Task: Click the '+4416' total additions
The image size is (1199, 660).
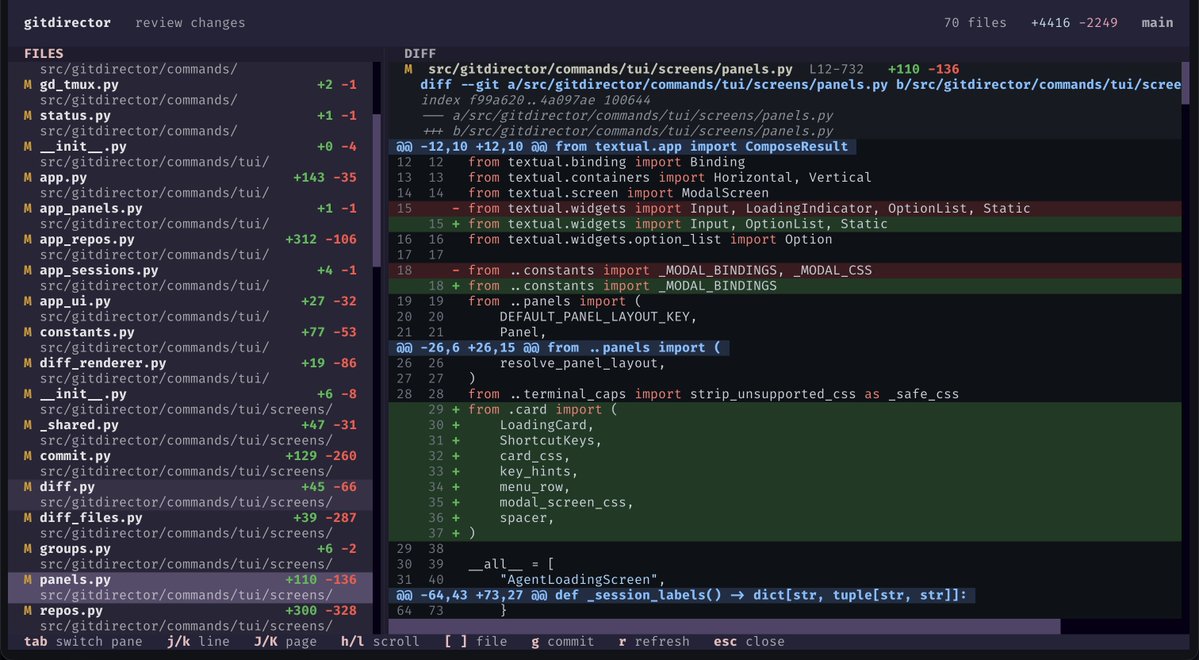Action: point(1050,23)
